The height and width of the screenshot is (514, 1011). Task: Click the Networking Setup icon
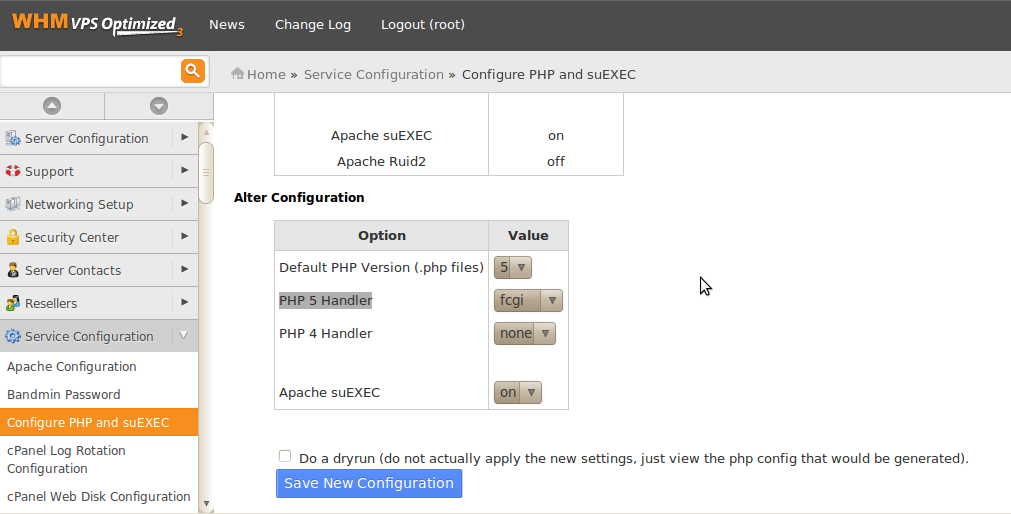pos(13,204)
